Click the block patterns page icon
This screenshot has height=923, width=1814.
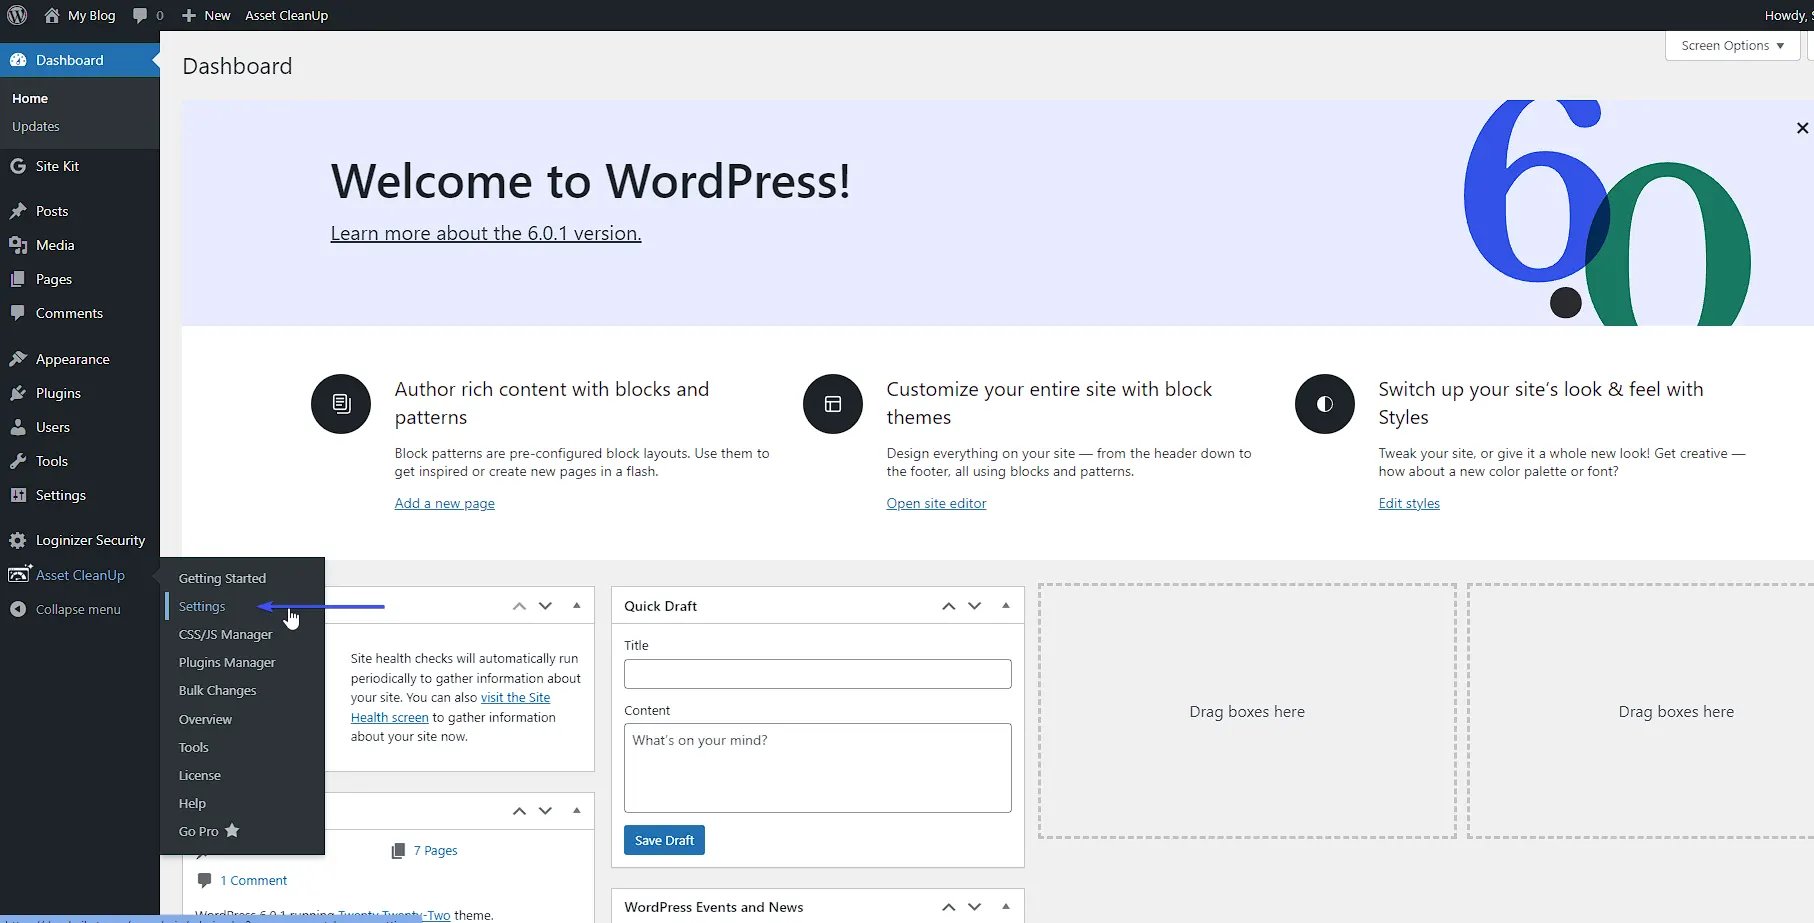point(341,404)
